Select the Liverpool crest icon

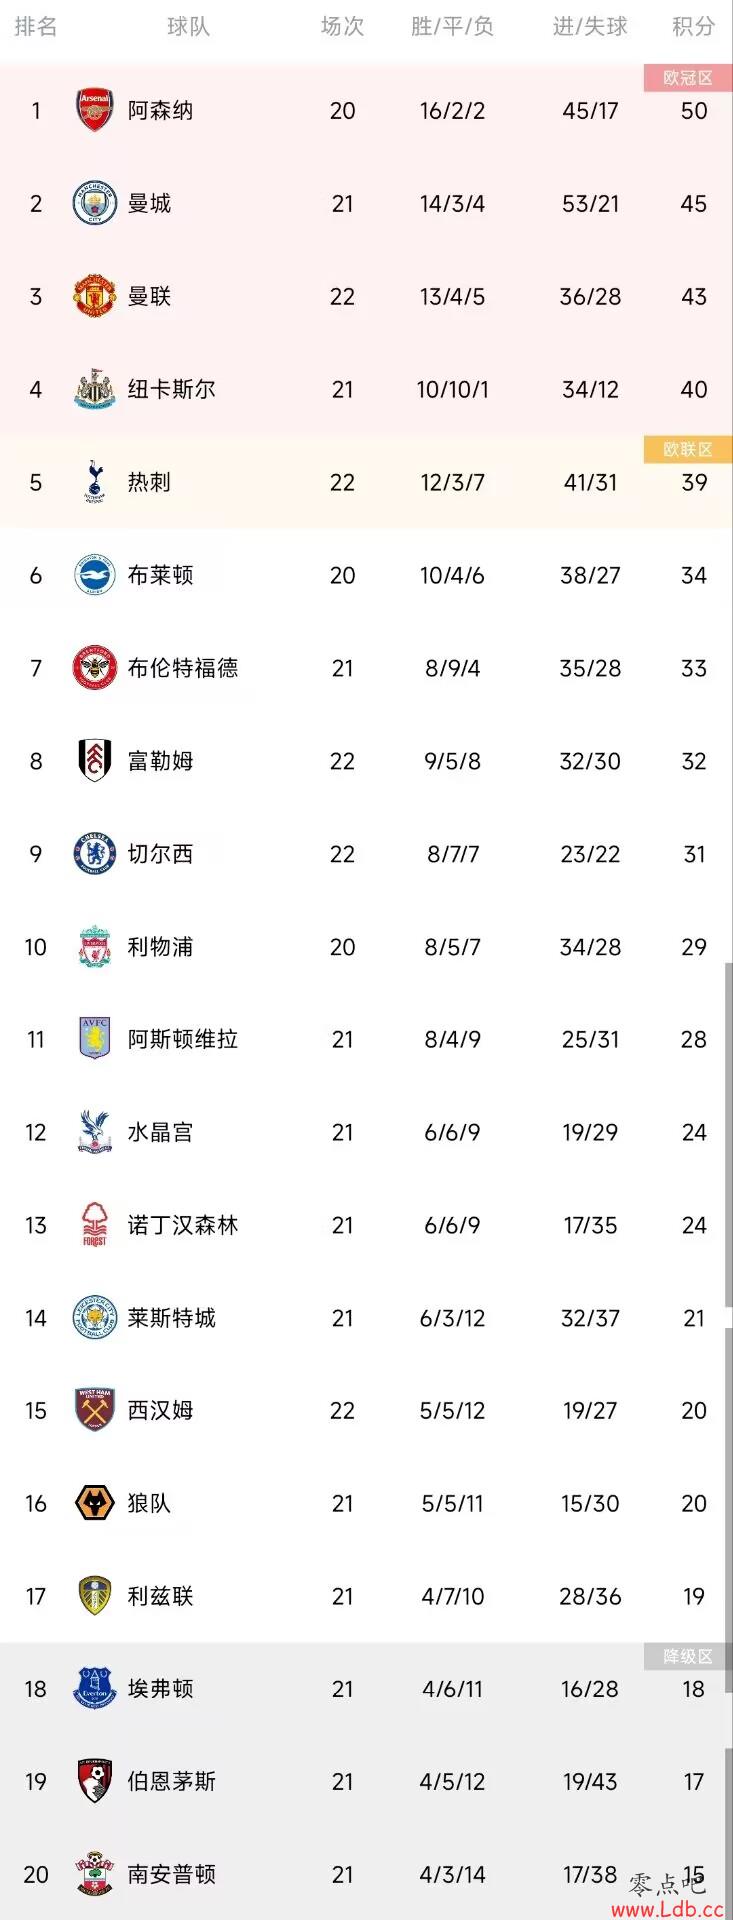tap(95, 946)
